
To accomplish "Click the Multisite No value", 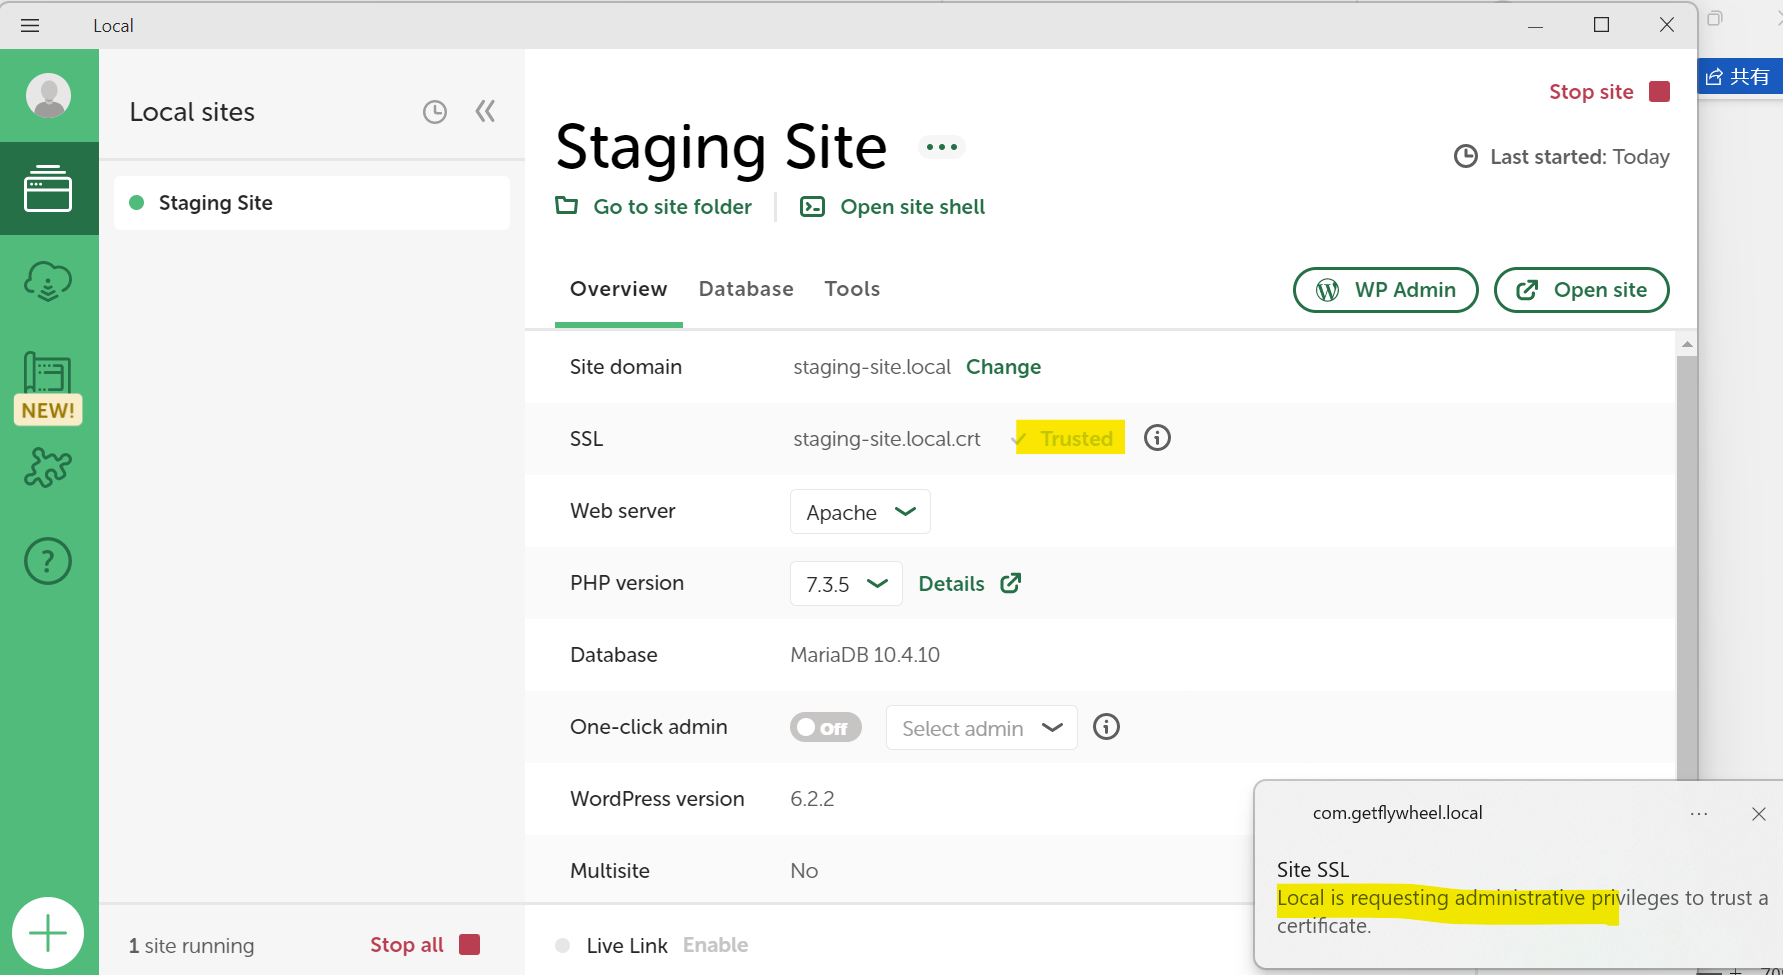I will click(804, 871).
